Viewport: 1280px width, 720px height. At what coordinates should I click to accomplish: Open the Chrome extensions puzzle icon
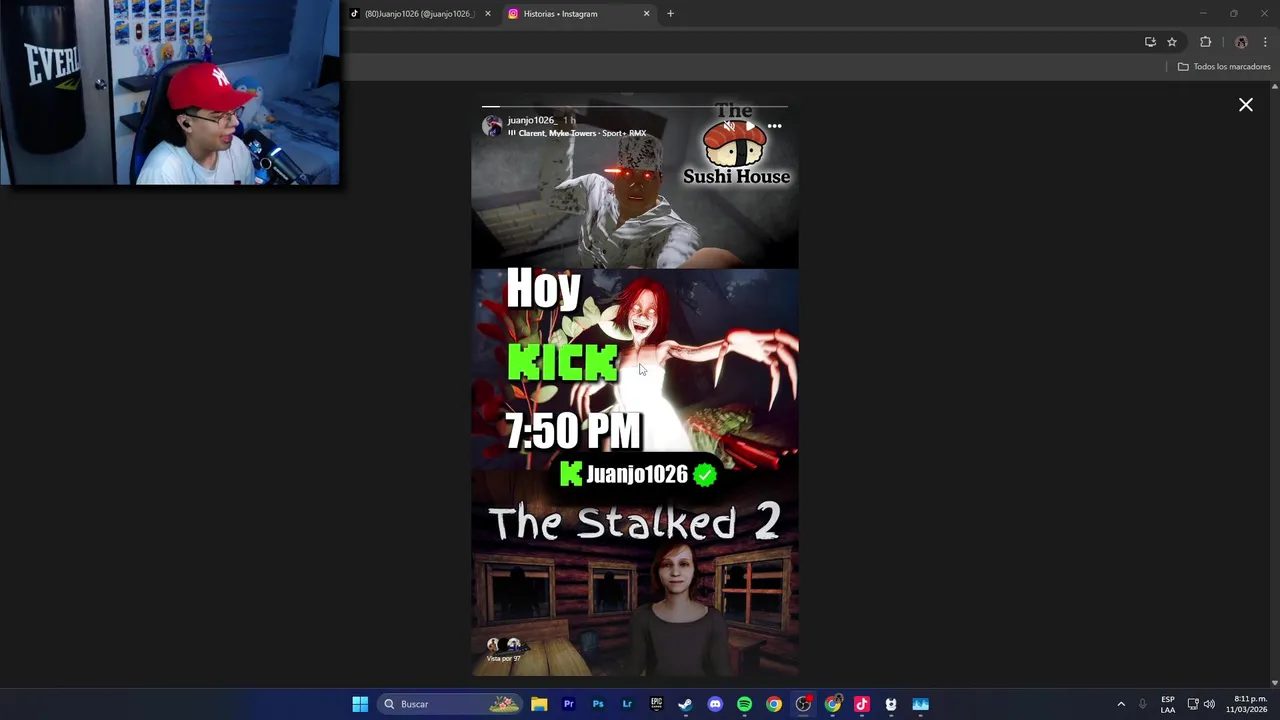[1205, 42]
